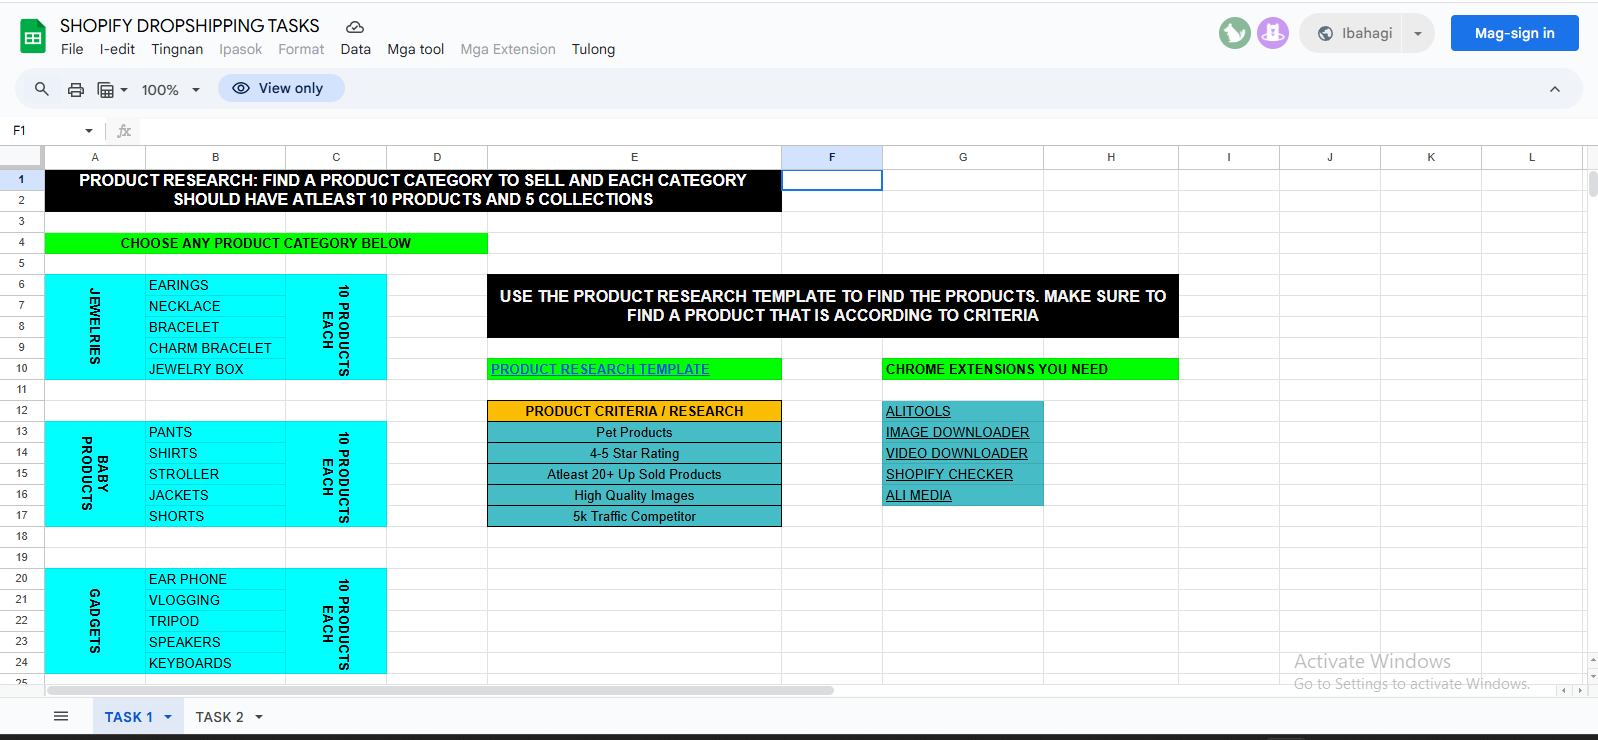The image size is (1598, 740).
Task: Select the STROLLER cell
Action: [x=215, y=474]
